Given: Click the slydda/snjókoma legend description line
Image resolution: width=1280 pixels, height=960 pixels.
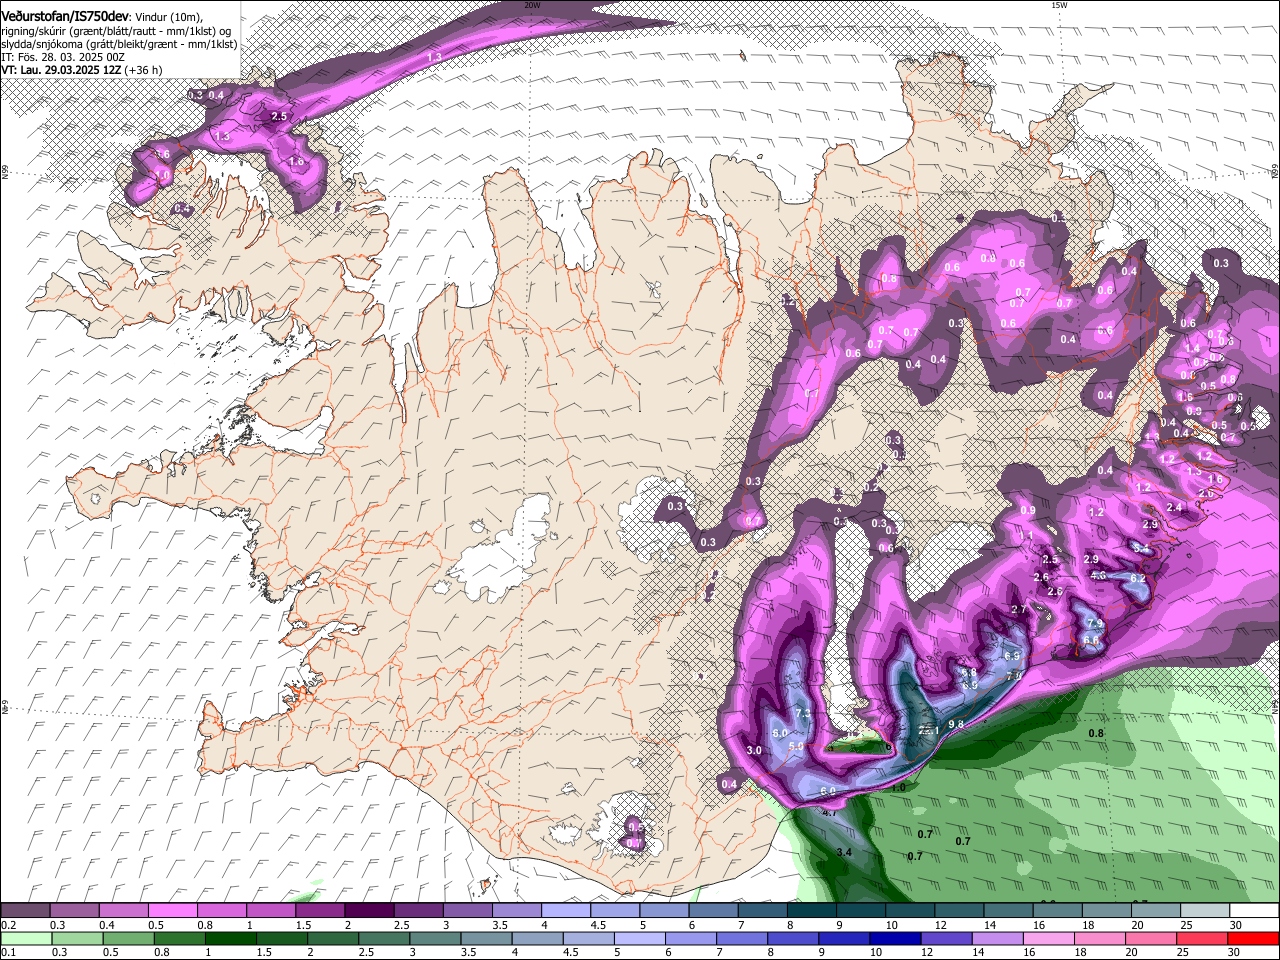Looking at the screenshot, I should (x=119, y=43).
